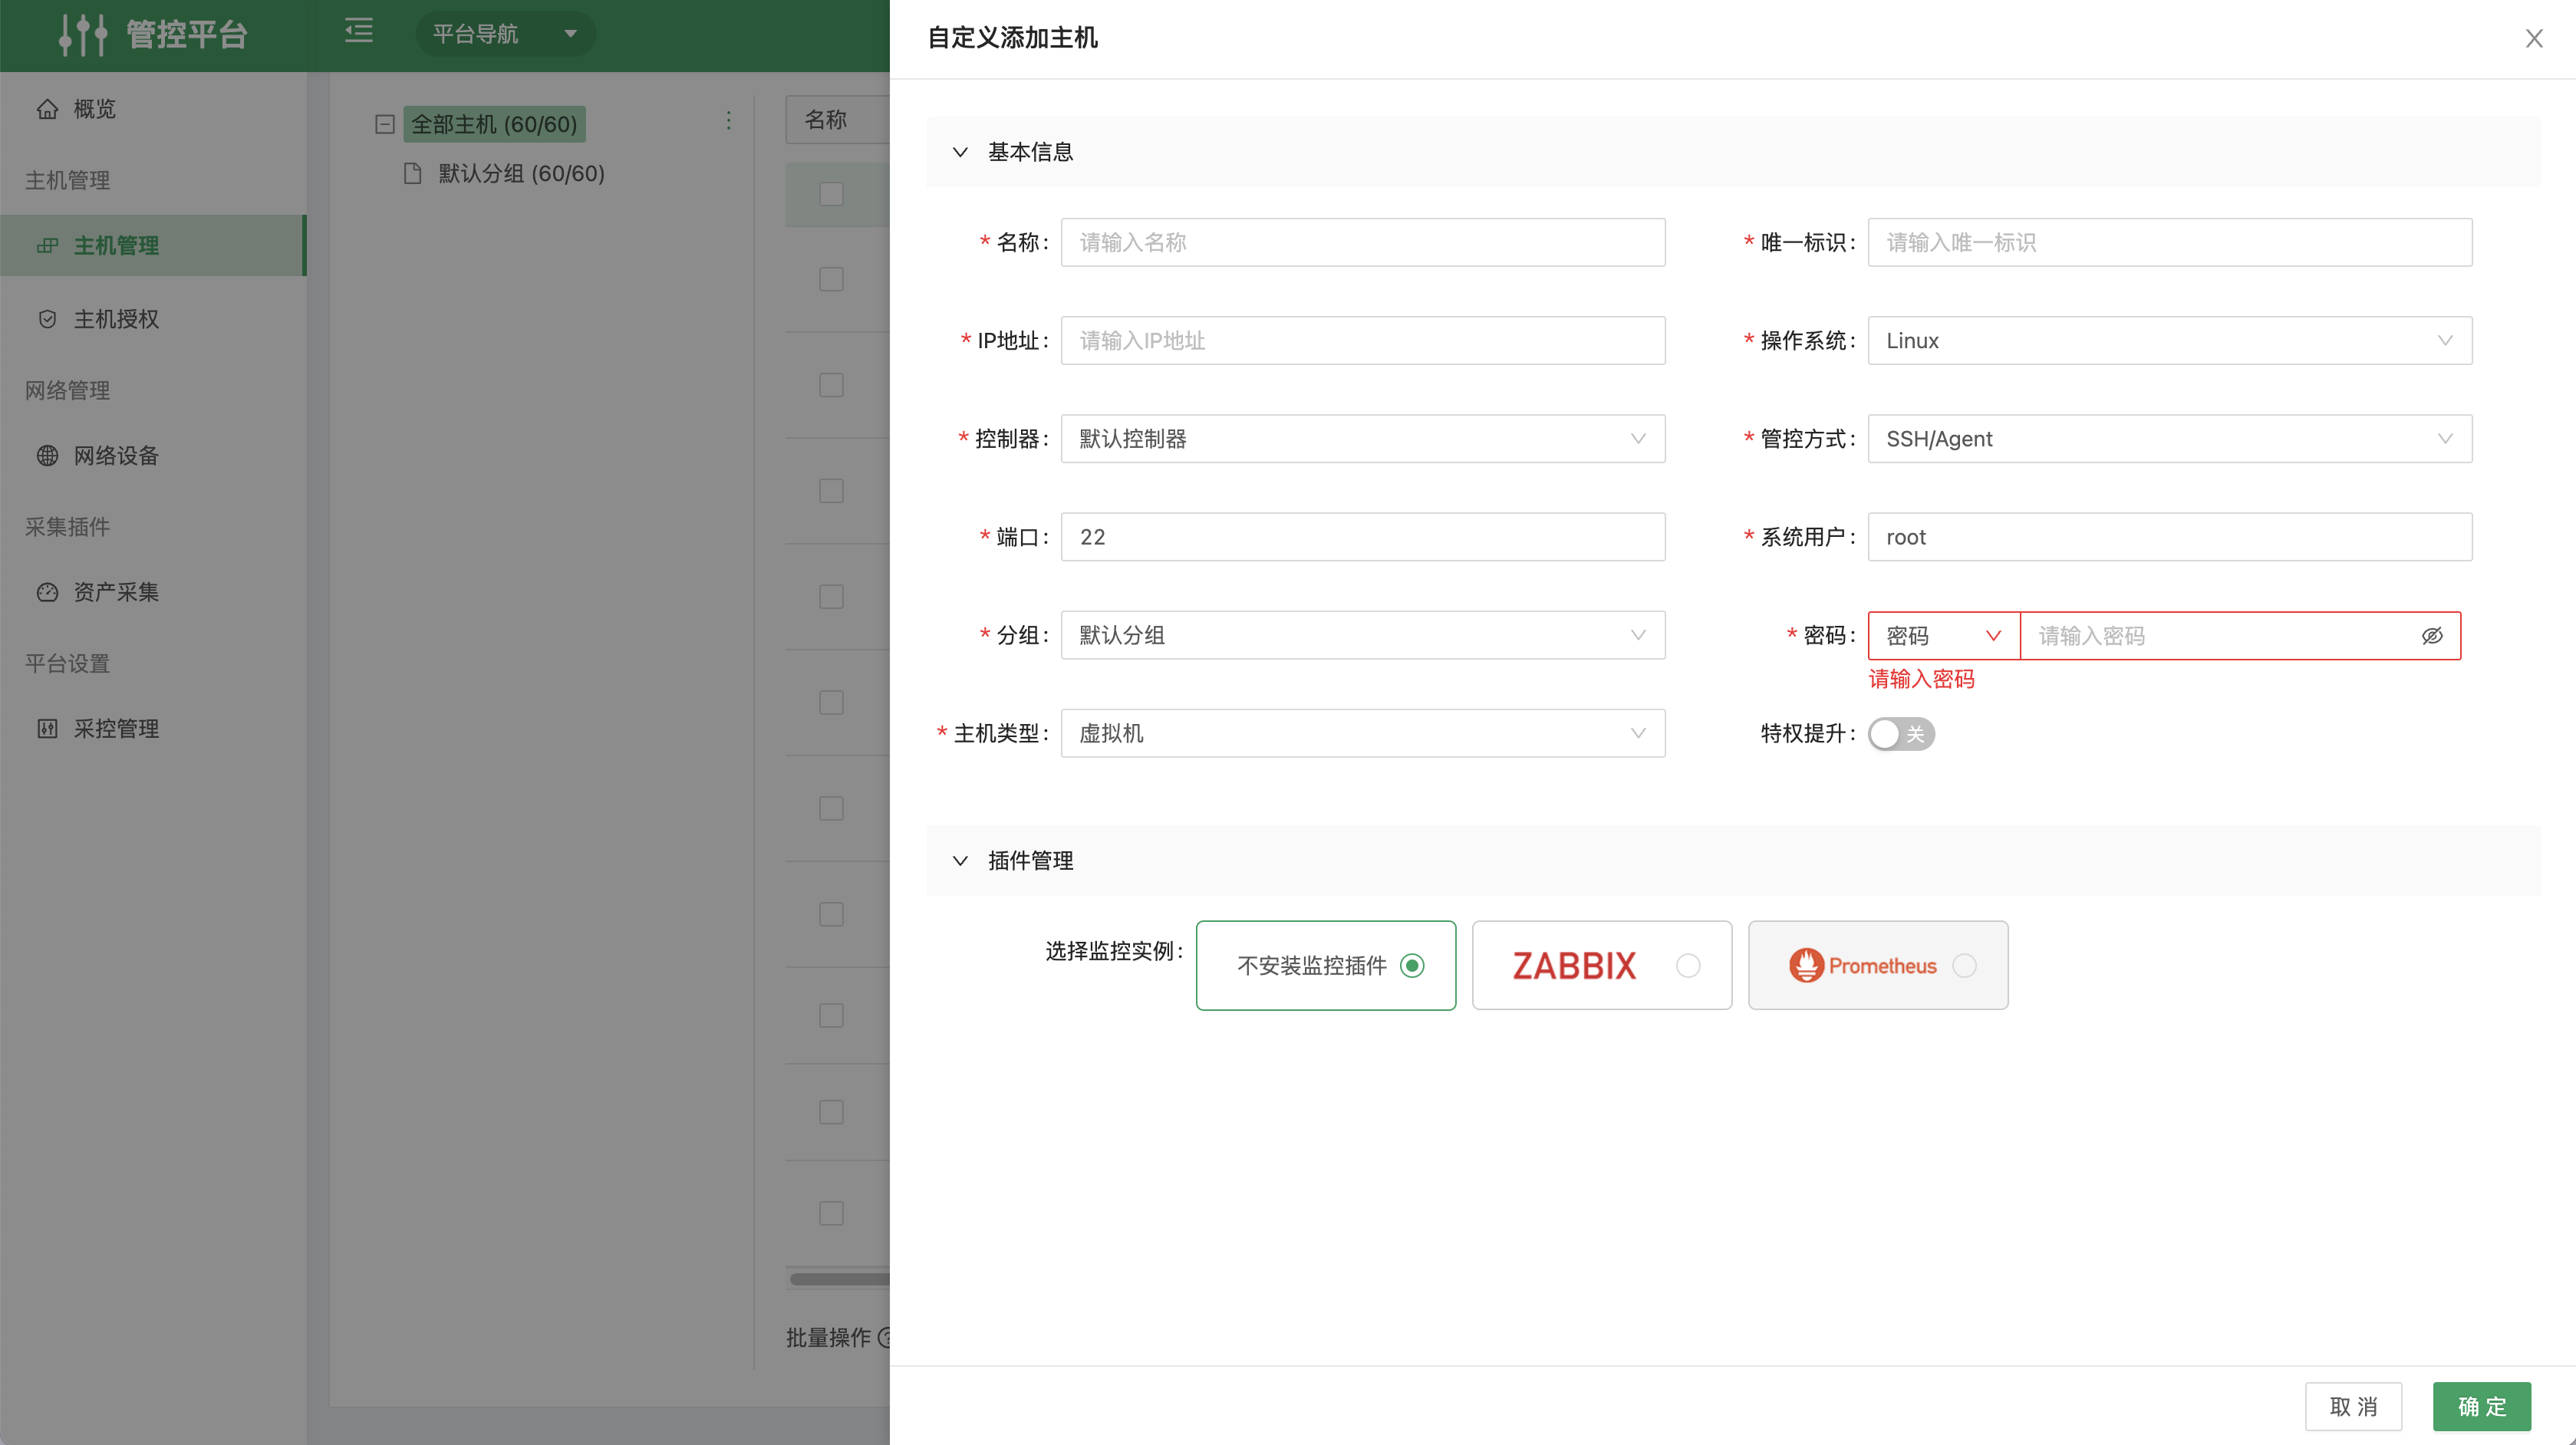Open the three-dot menu of host tree

[729, 121]
